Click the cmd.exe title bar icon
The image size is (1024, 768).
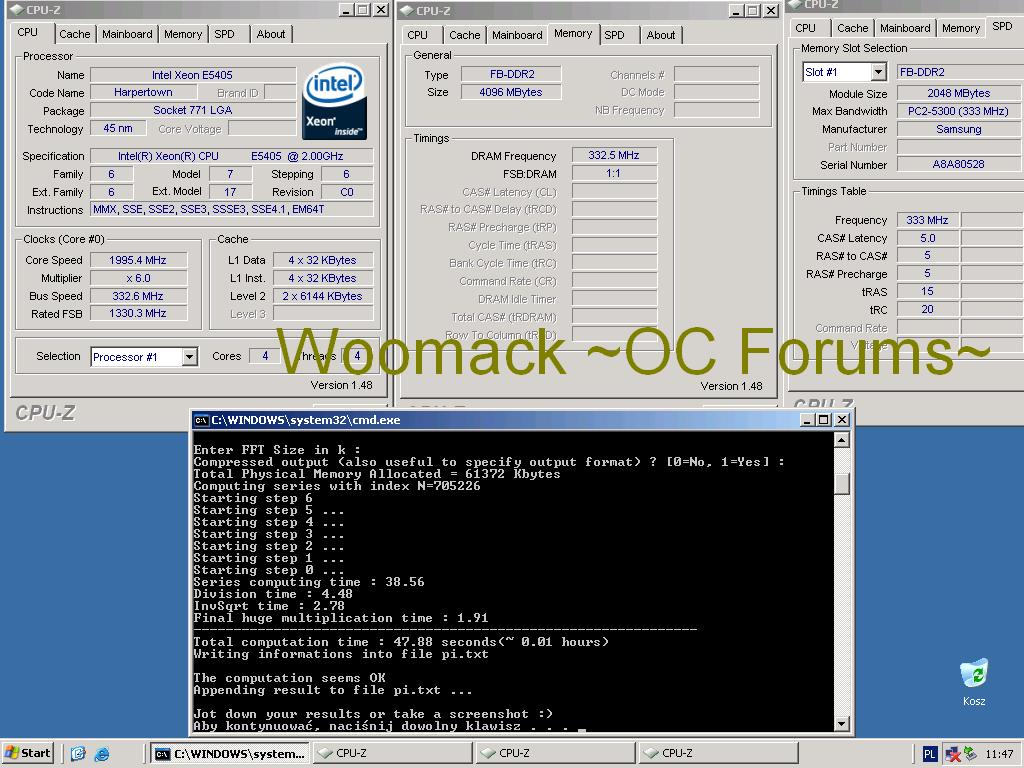tap(201, 420)
